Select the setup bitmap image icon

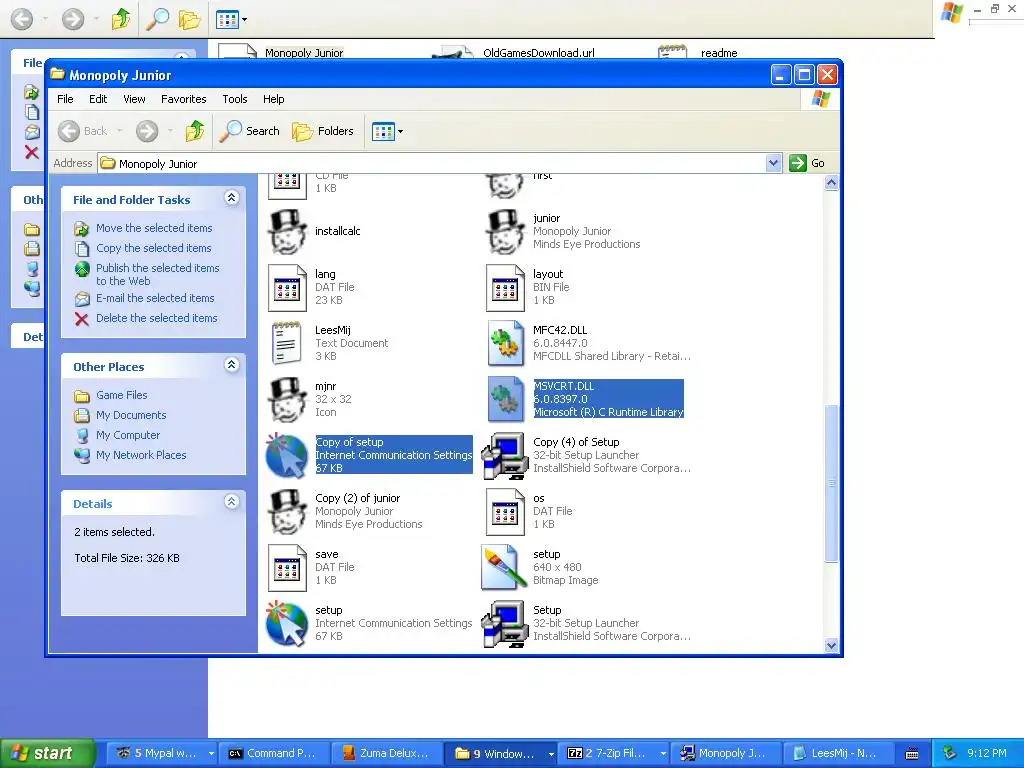tap(505, 568)
